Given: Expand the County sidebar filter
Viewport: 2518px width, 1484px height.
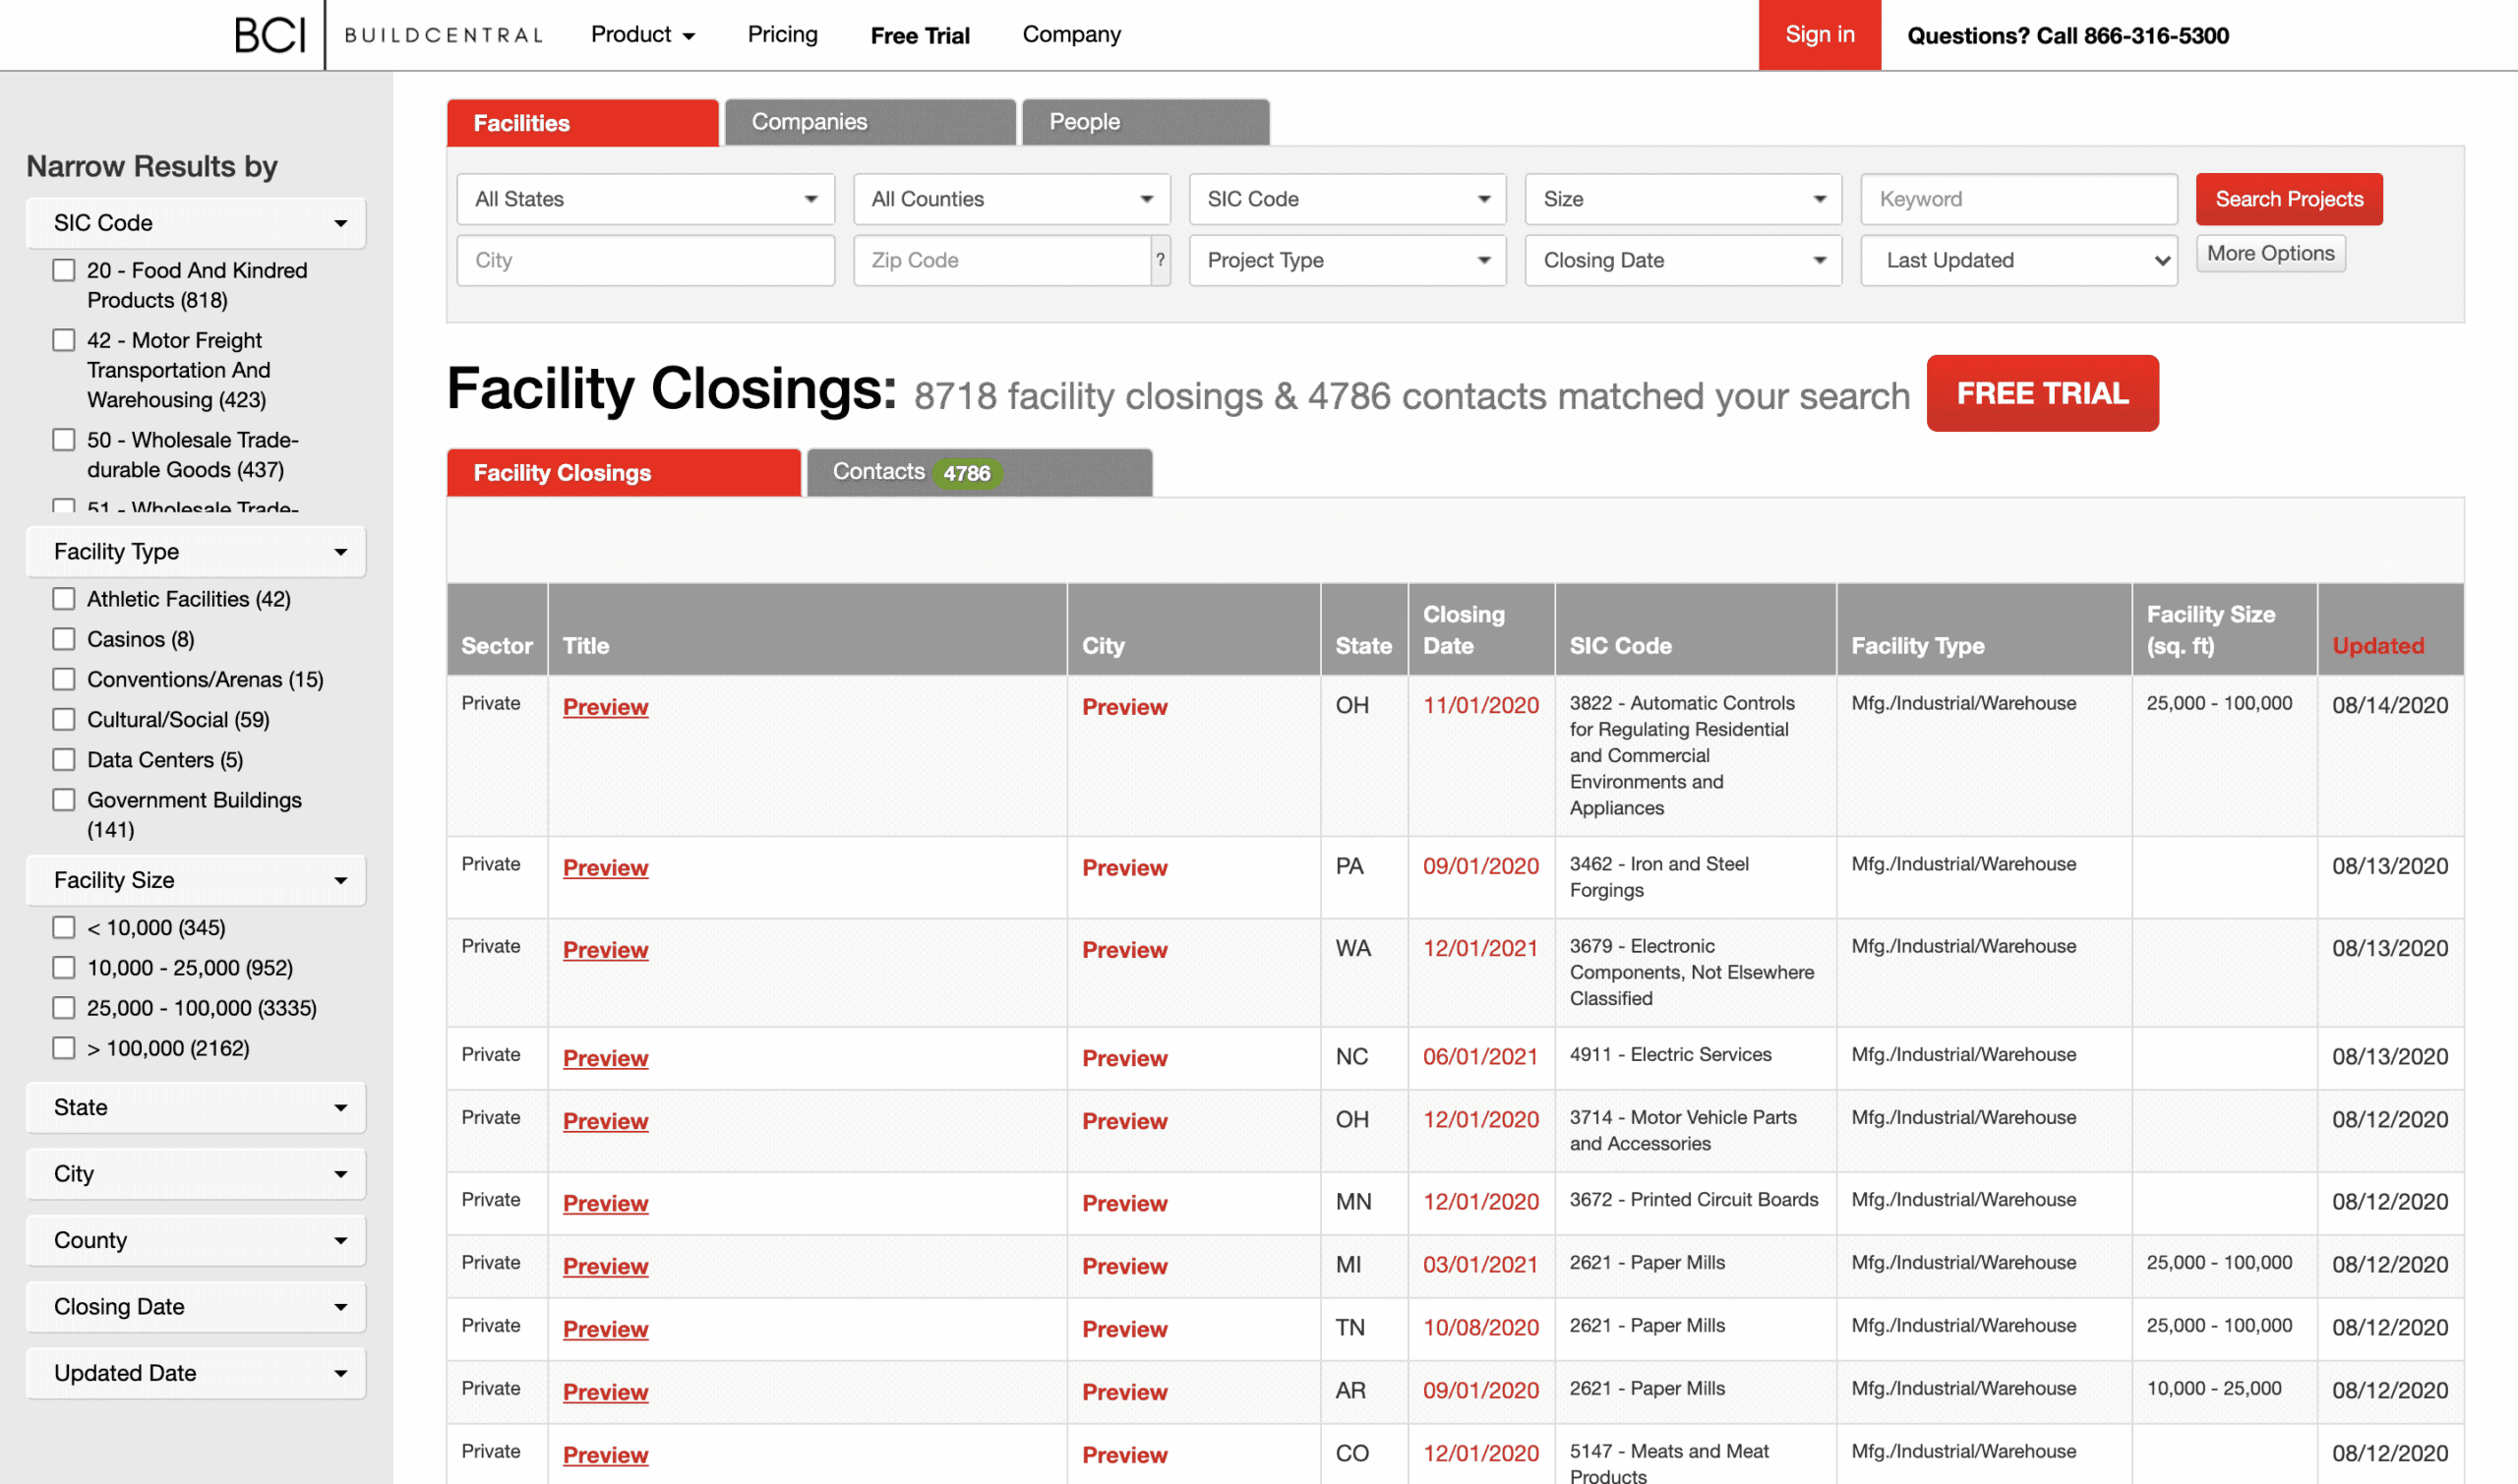Looking at the screenshot, I should (x=196, y=1240).
